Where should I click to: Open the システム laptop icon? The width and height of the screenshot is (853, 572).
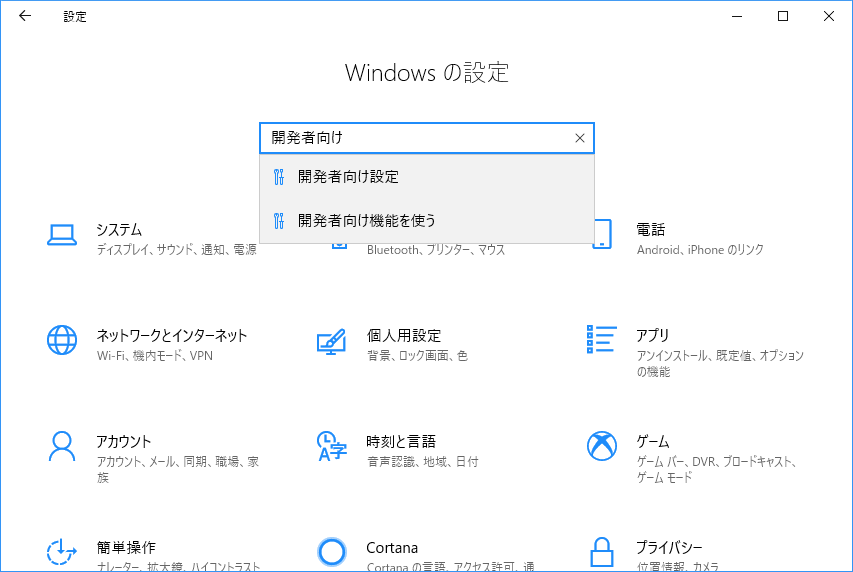(61, 235)
